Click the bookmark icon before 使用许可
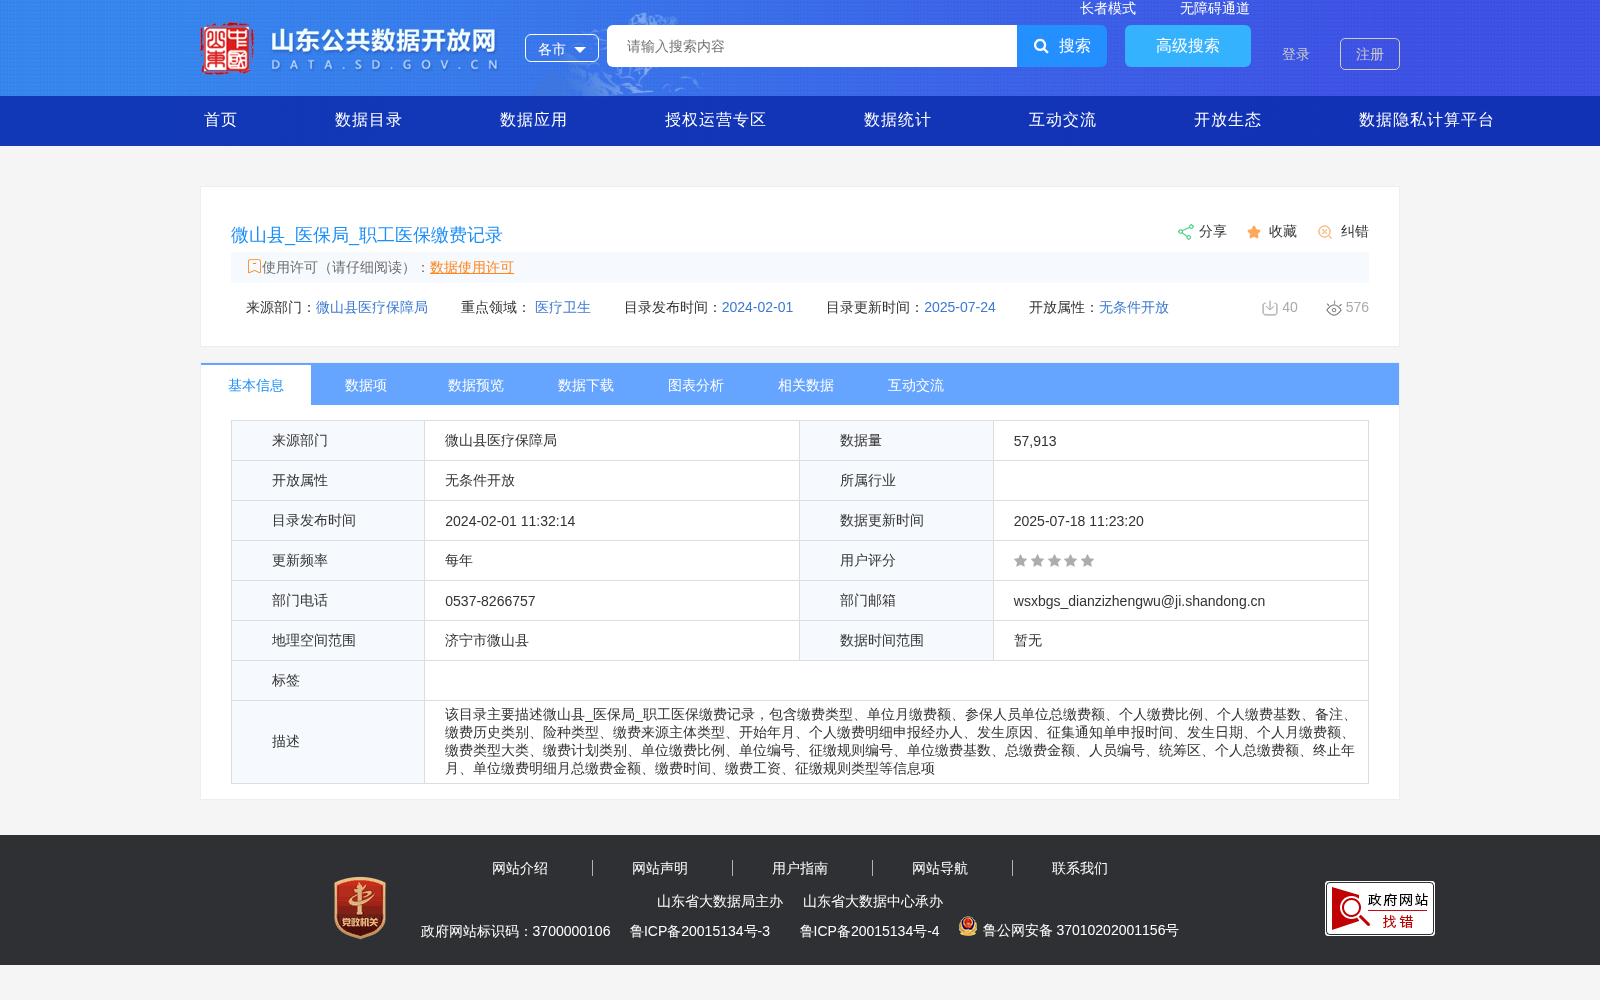Screen dimensions: 1600x1000 coord(254,266)
